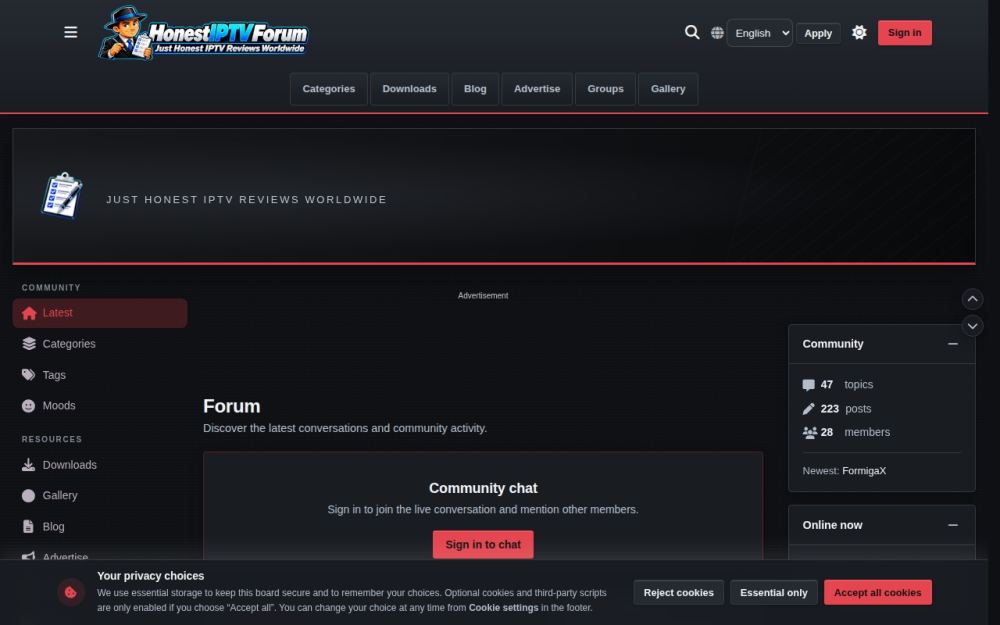Image resolution: width=1000 pixels, height=625 pixels.
Task: Select Latest label in sidebar
Action: tap(57, 312)
